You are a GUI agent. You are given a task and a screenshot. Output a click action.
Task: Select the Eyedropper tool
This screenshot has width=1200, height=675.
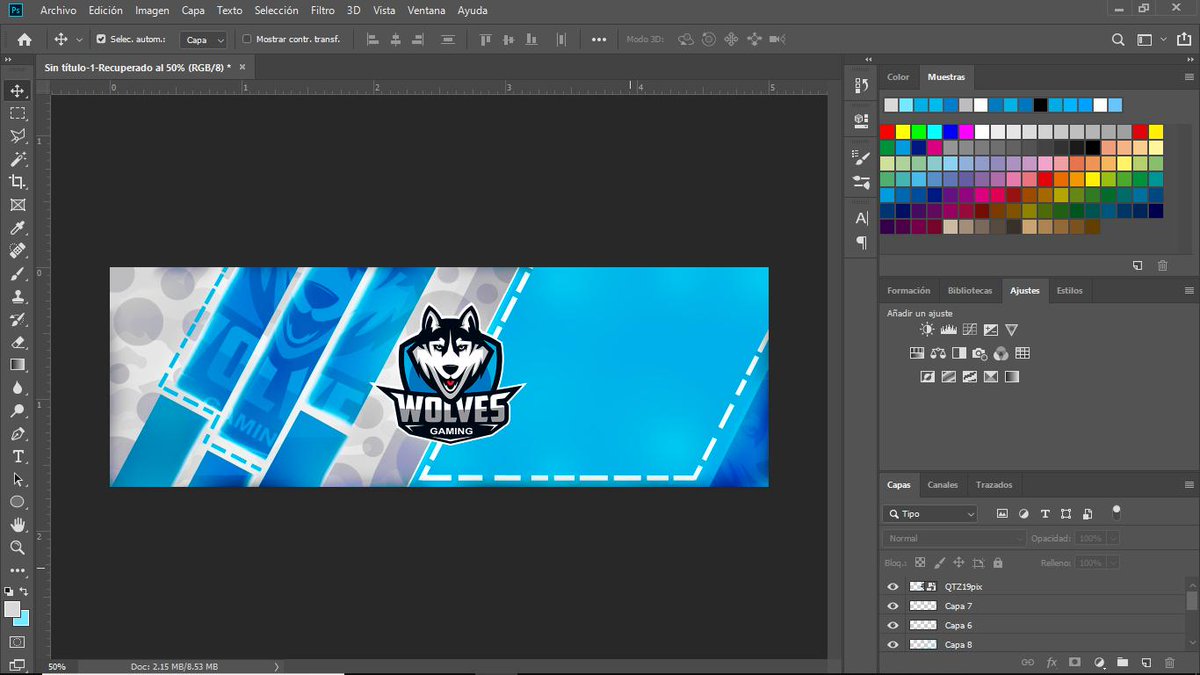click(x=17, y=228)
